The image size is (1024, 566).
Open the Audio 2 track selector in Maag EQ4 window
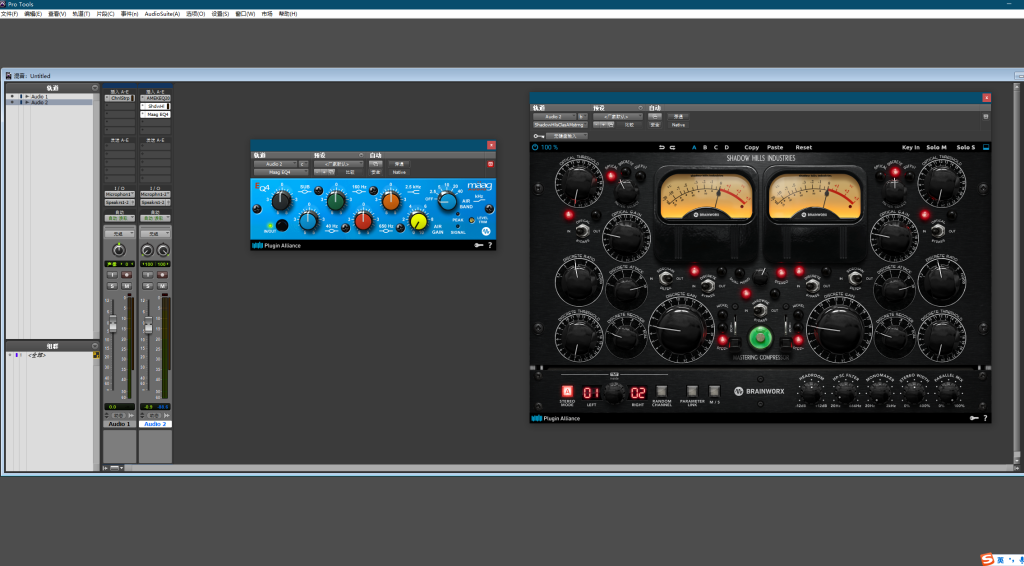point(276,164)
